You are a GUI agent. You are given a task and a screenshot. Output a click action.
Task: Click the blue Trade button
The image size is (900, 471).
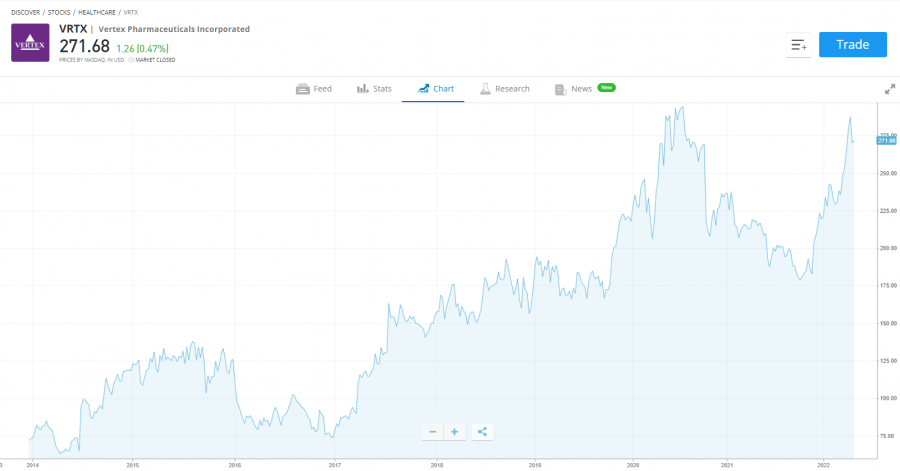tap(852, 45)
